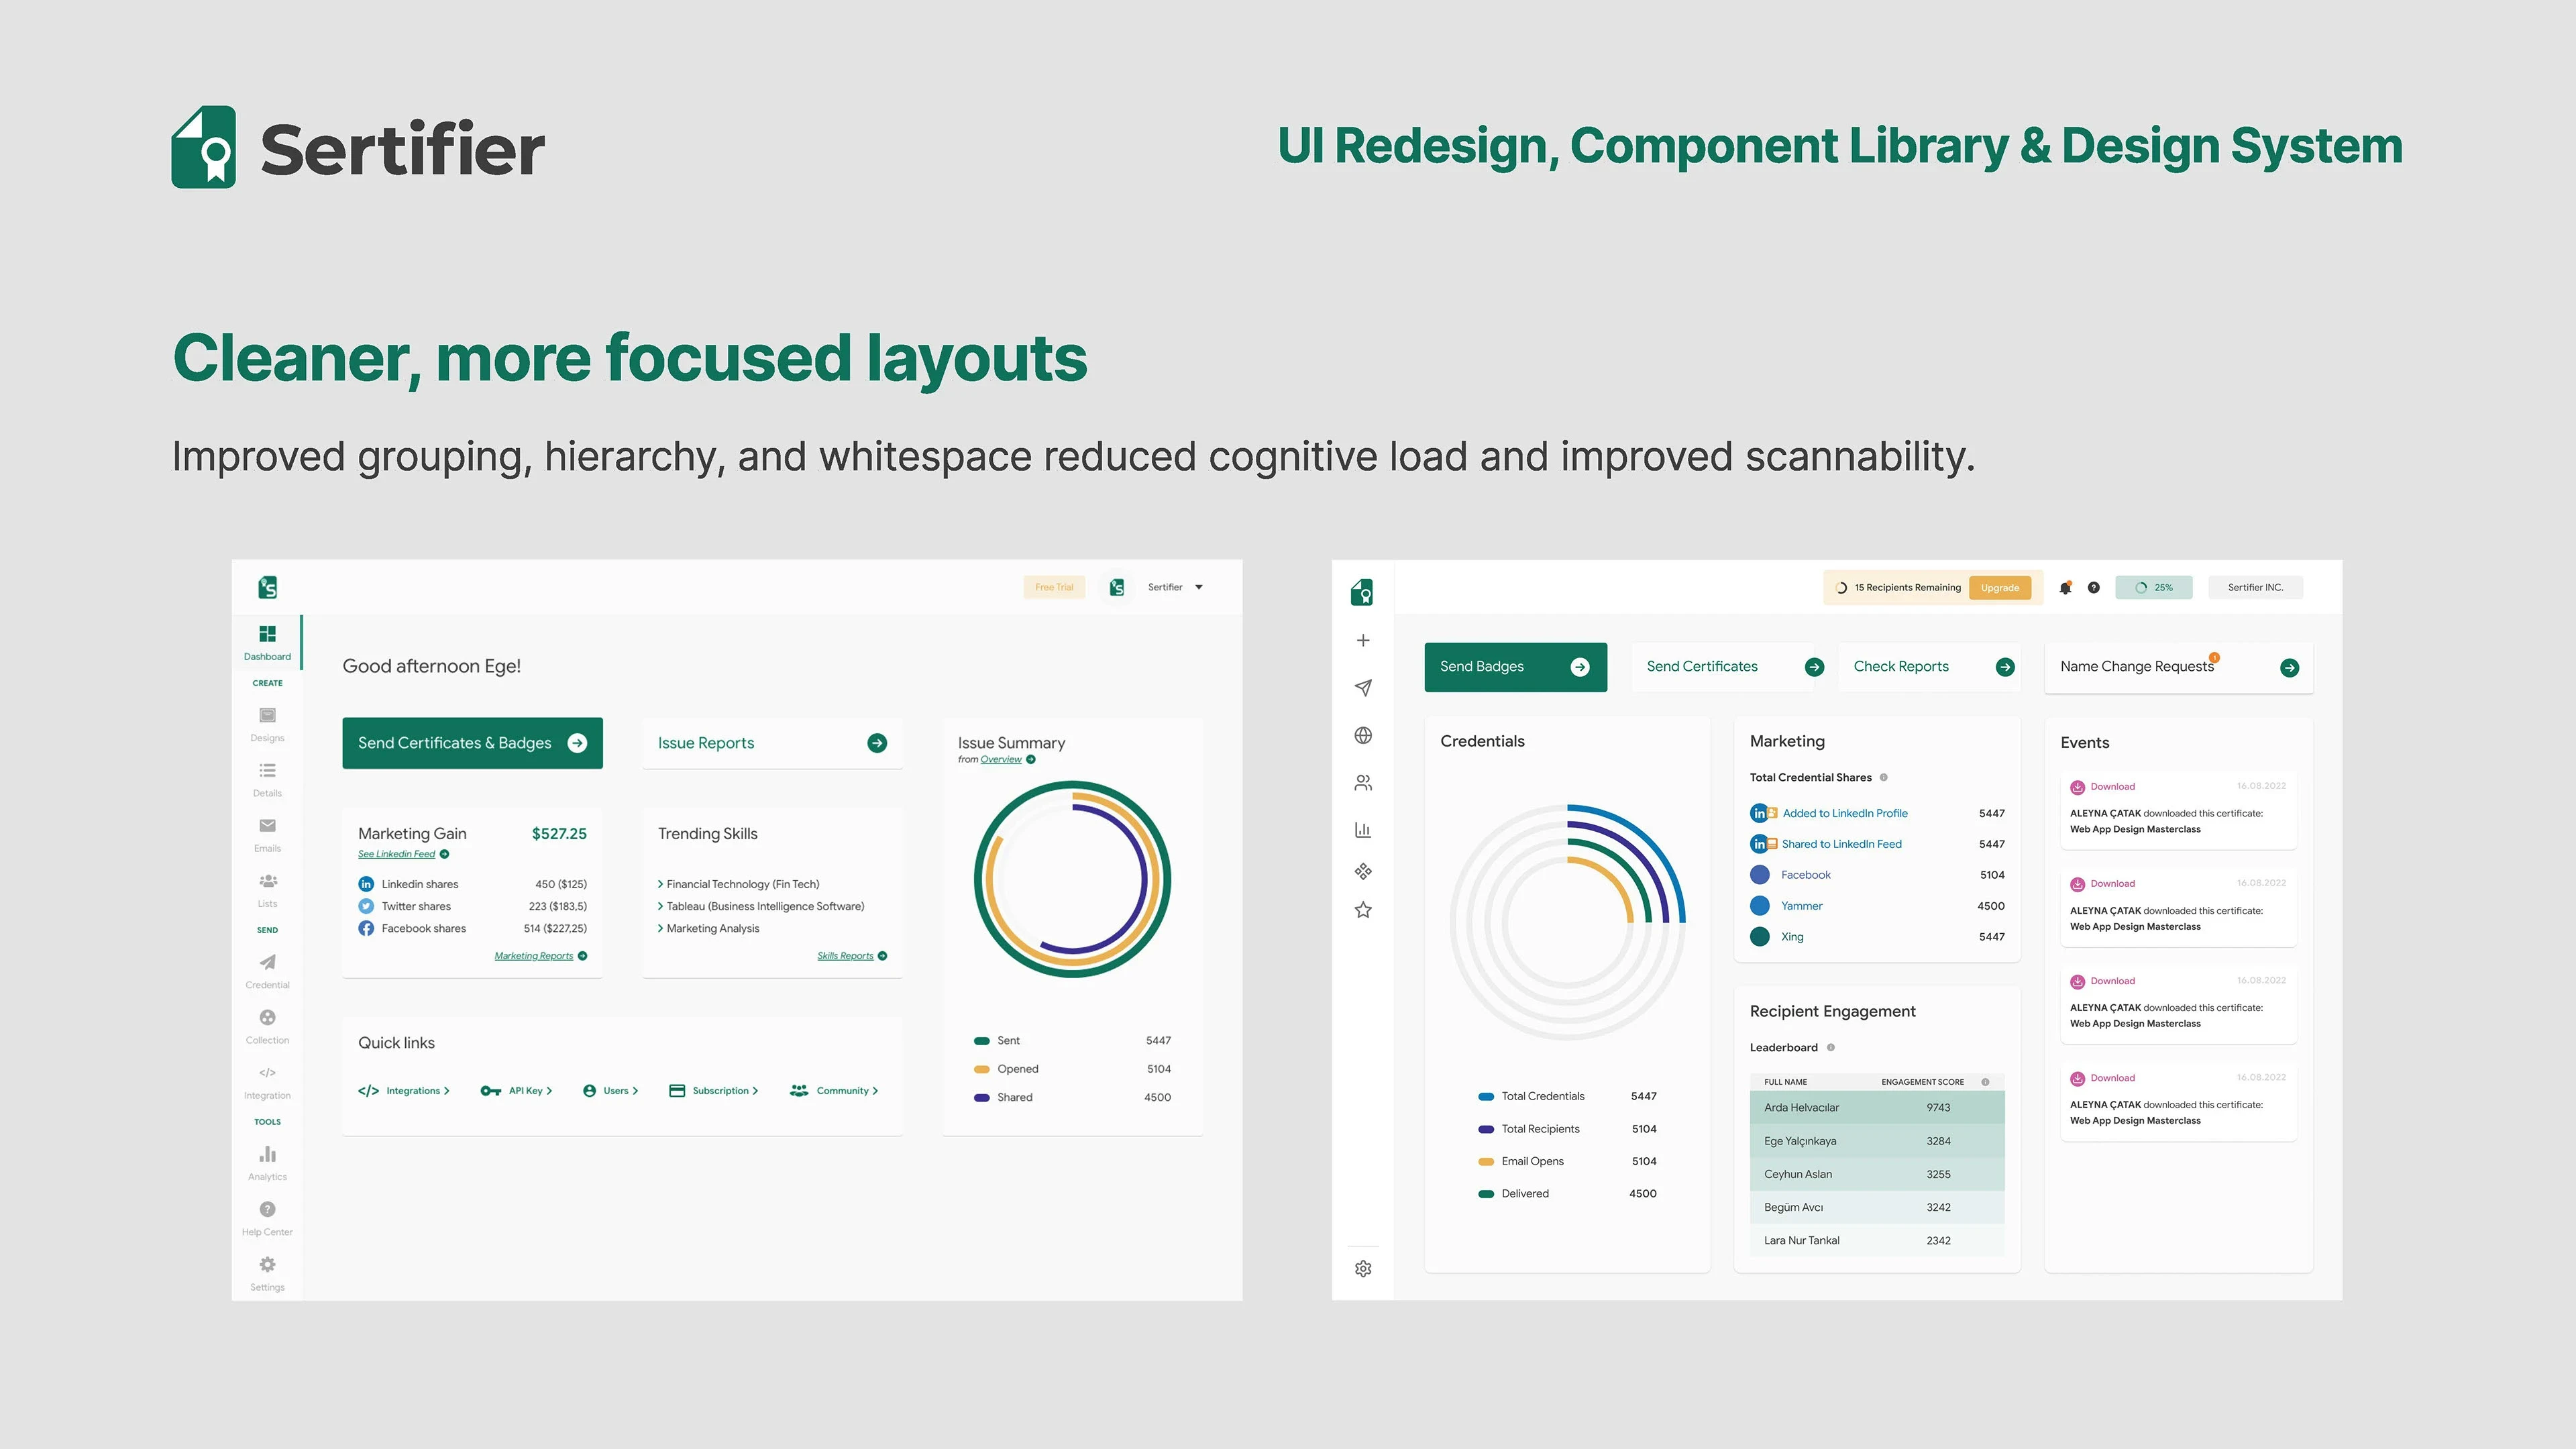Click the Send Badges button

[1515, 667]
